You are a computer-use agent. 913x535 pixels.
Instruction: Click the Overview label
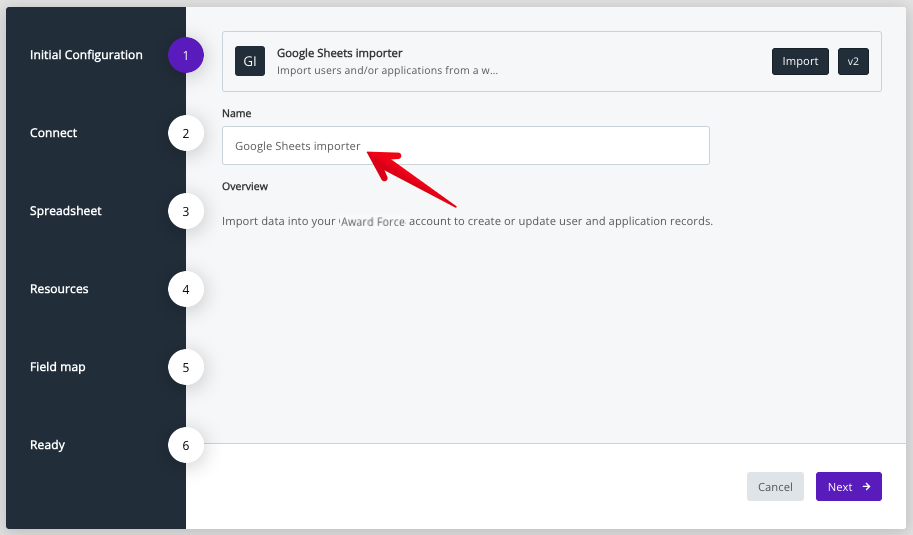coord(245,186)
